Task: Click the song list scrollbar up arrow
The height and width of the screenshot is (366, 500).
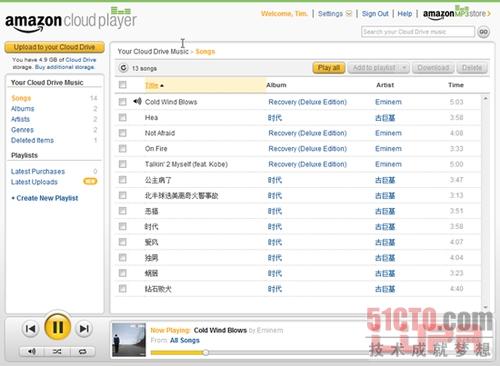Action: (x=485, y=99)
